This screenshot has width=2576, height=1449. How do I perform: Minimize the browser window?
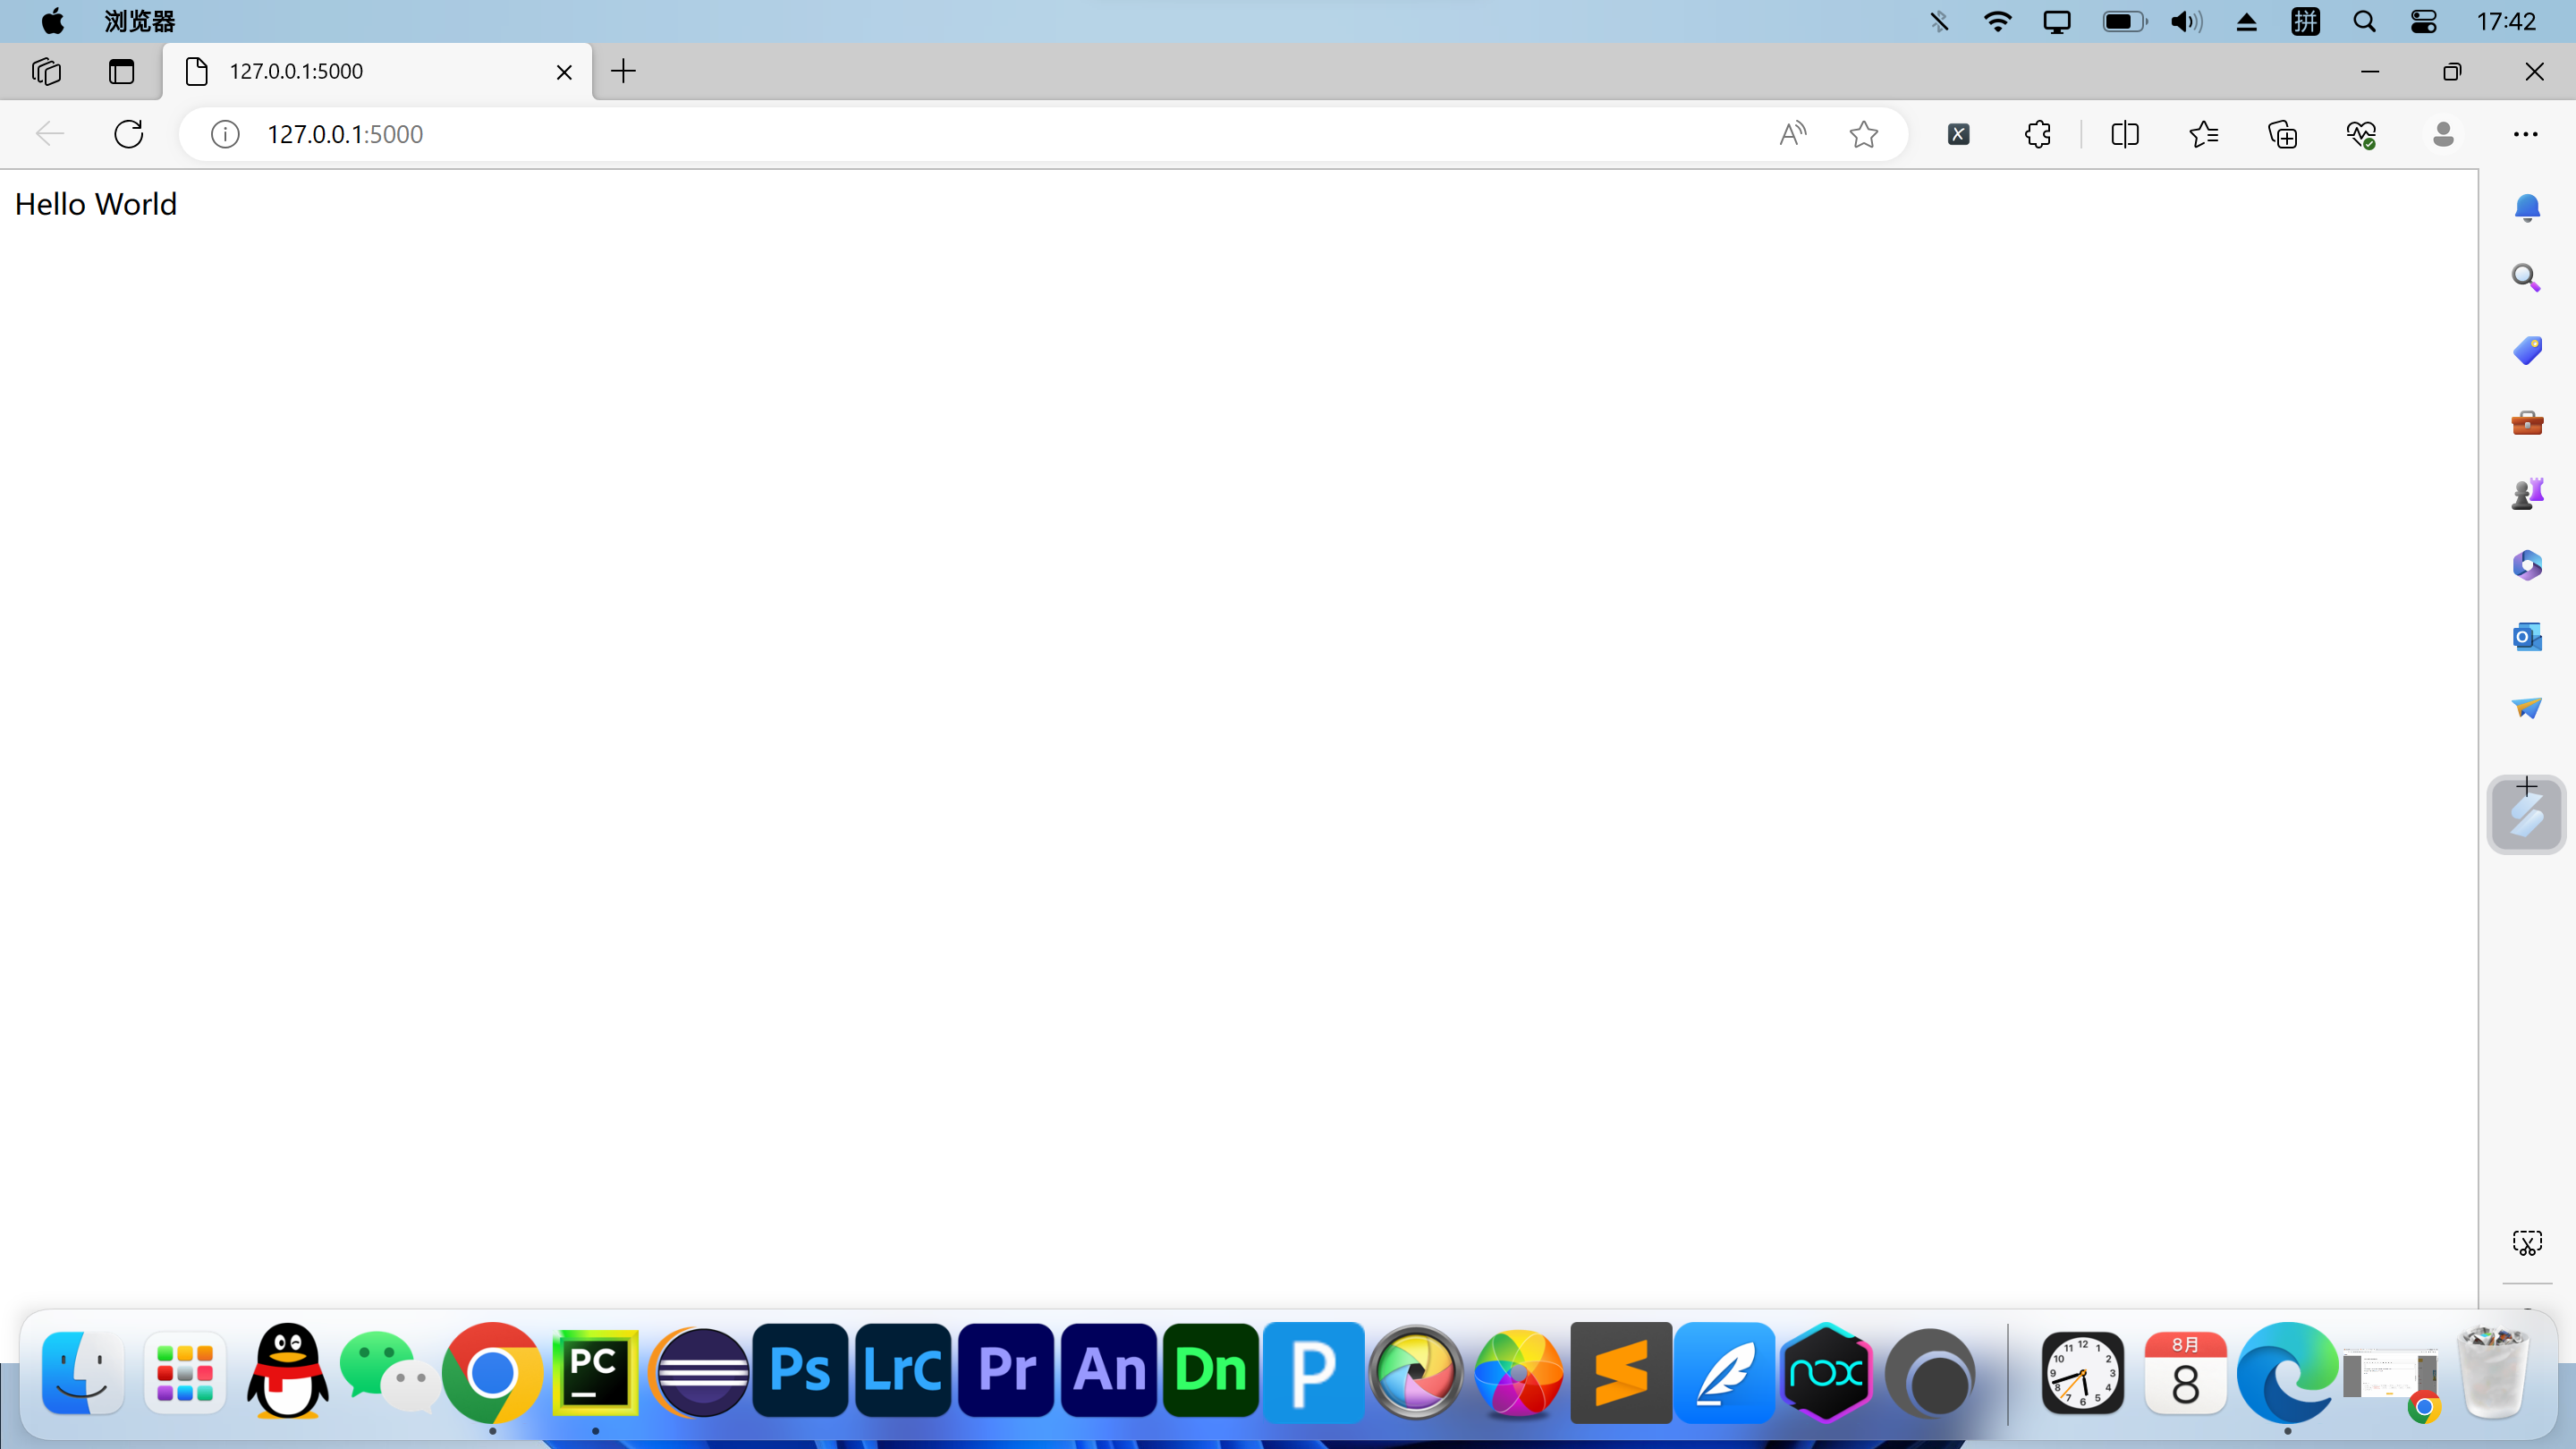point(2370,71)
